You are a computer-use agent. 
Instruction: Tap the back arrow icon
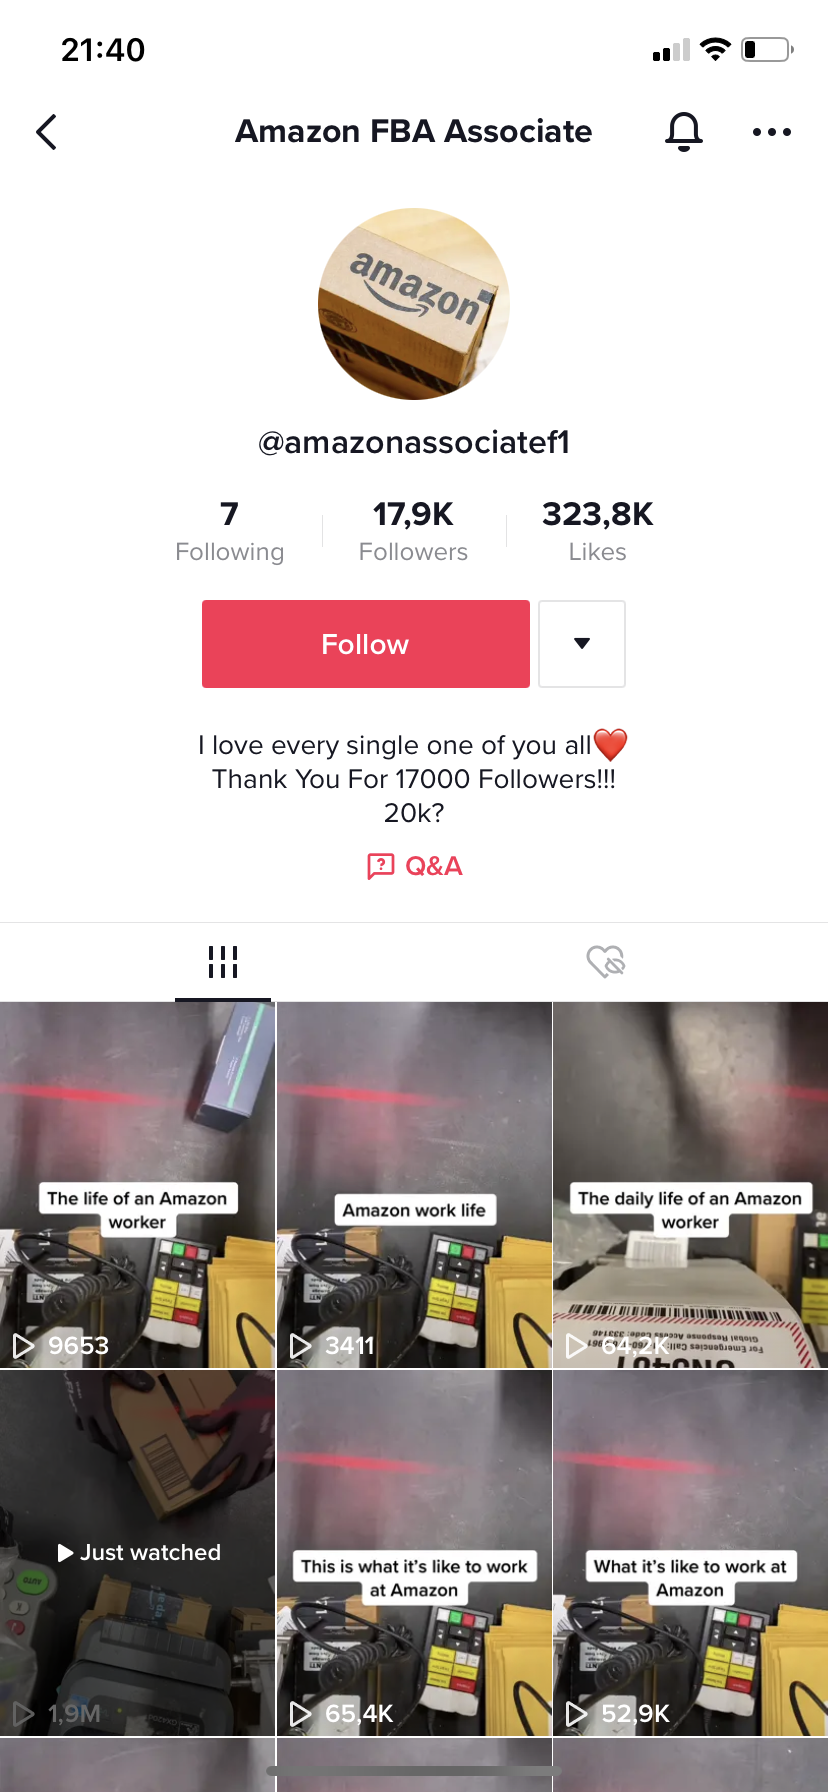pos(46,132)
